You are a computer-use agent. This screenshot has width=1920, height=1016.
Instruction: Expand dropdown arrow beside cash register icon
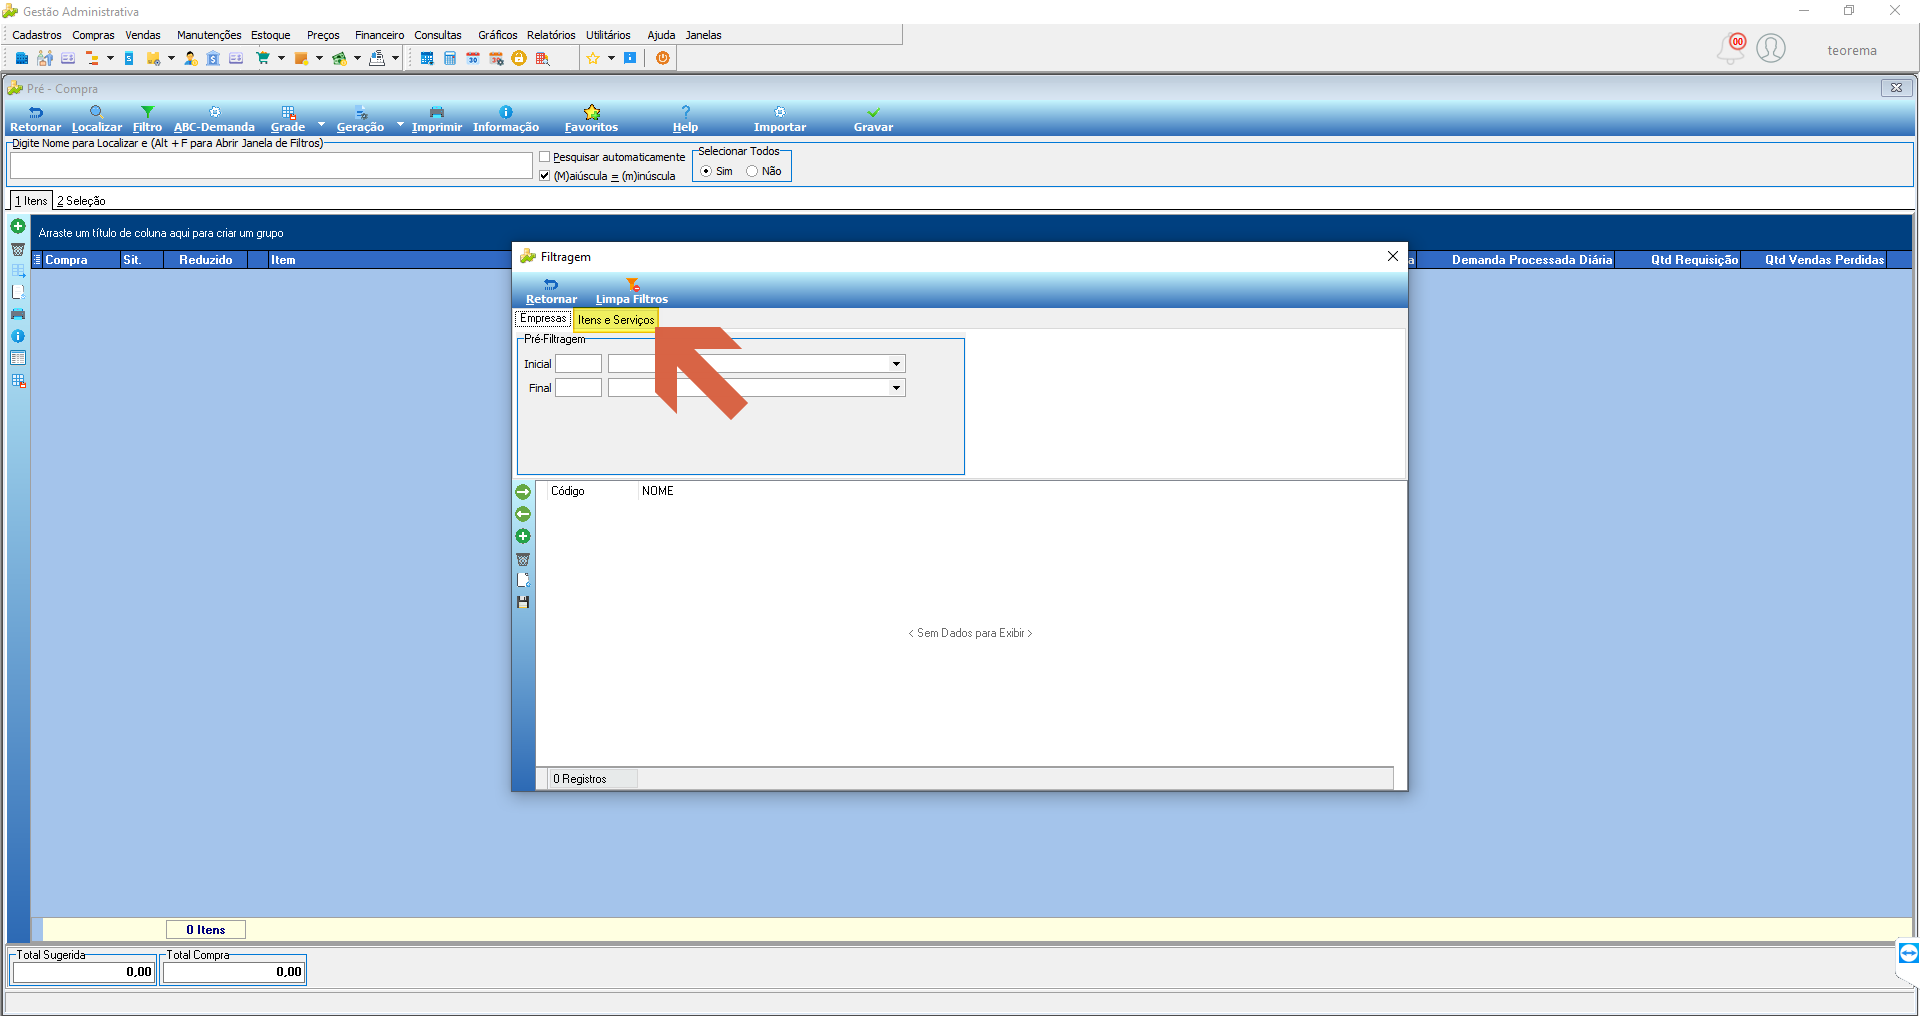[x=395, y=58]
